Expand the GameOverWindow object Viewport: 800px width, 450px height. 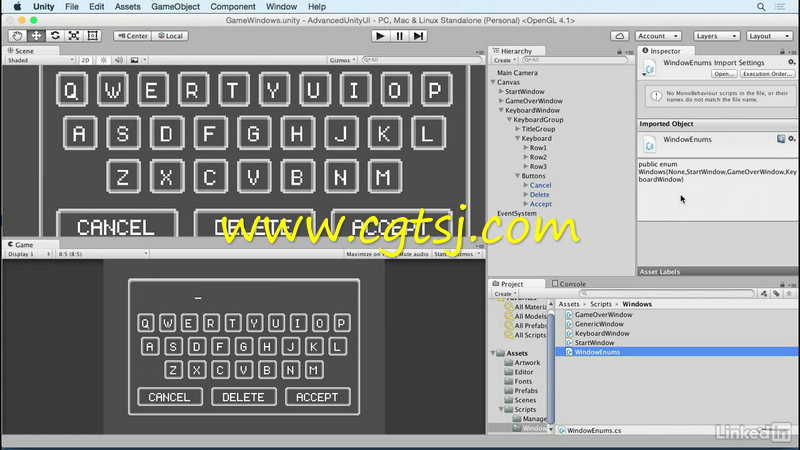coord(501,101)
